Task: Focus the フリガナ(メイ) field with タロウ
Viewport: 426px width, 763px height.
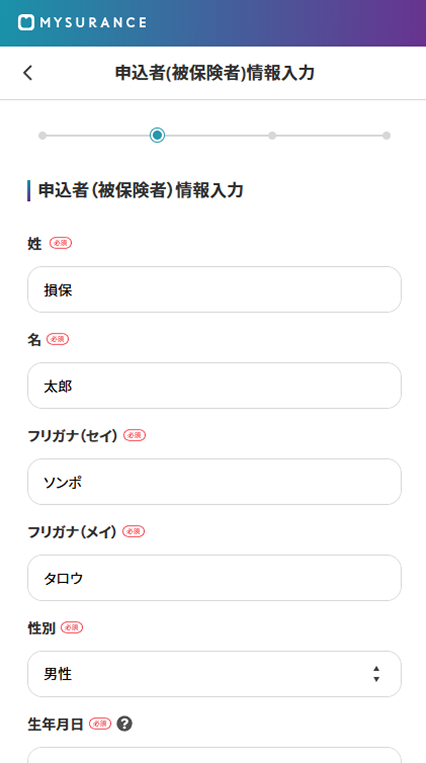Action: coord(214,578)
